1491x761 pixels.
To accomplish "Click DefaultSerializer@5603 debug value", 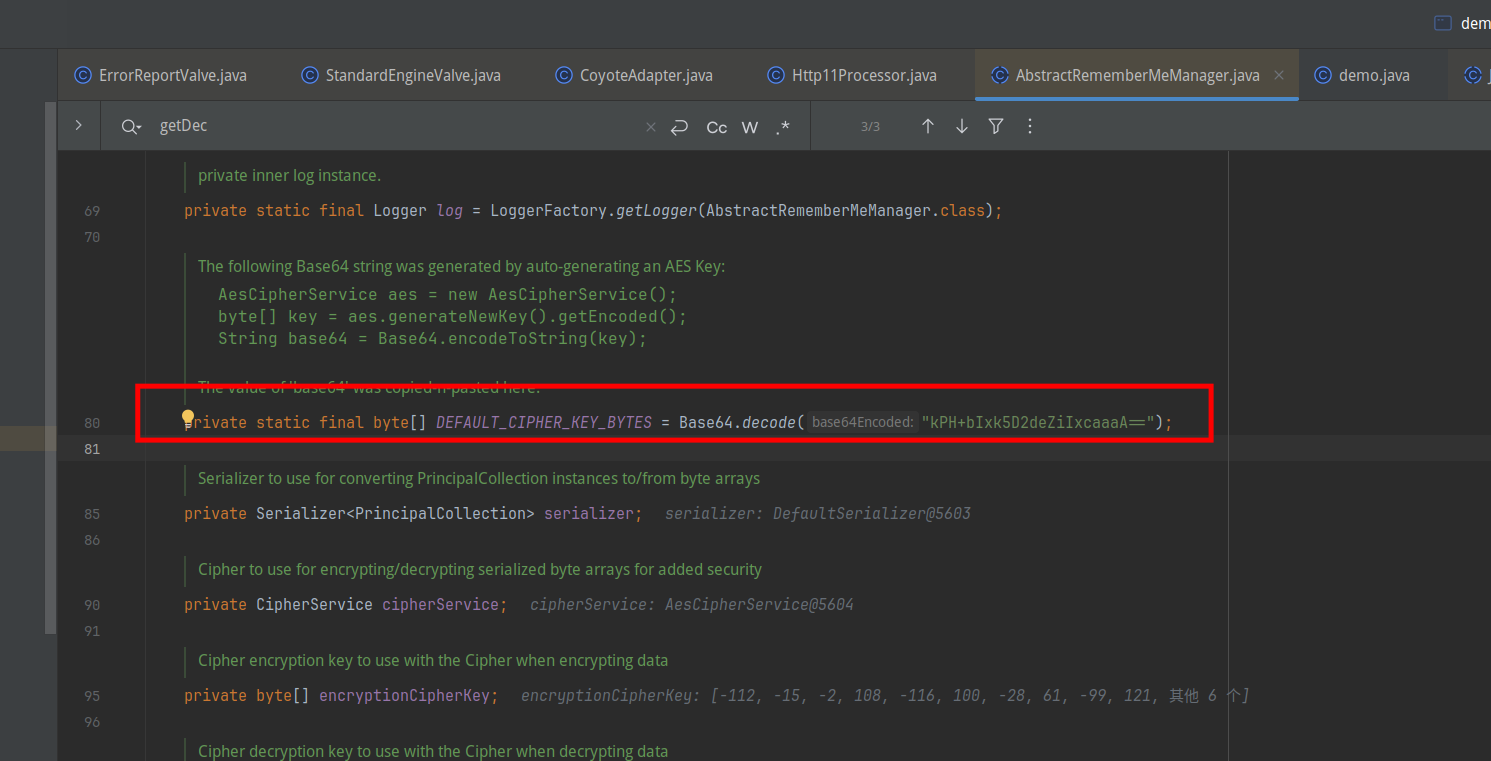I will tap(872, 514).
